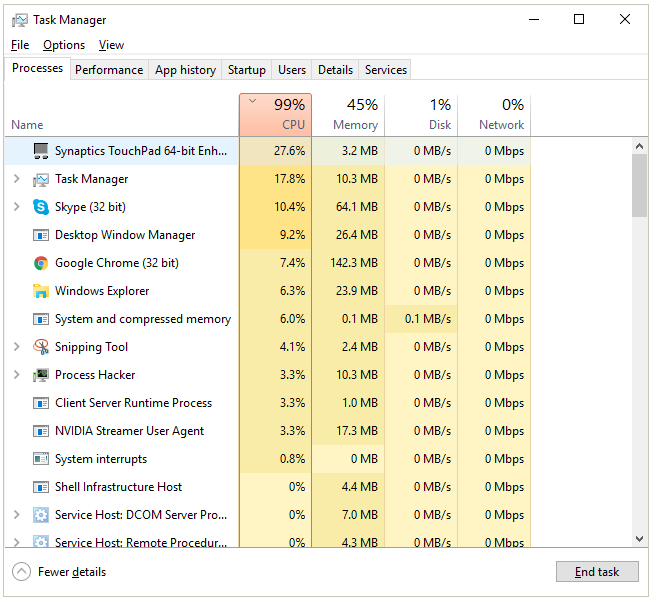Select the Google Chrome (32 bit) name
Screen dimensions: 652x601
click(x=117, y=263)
